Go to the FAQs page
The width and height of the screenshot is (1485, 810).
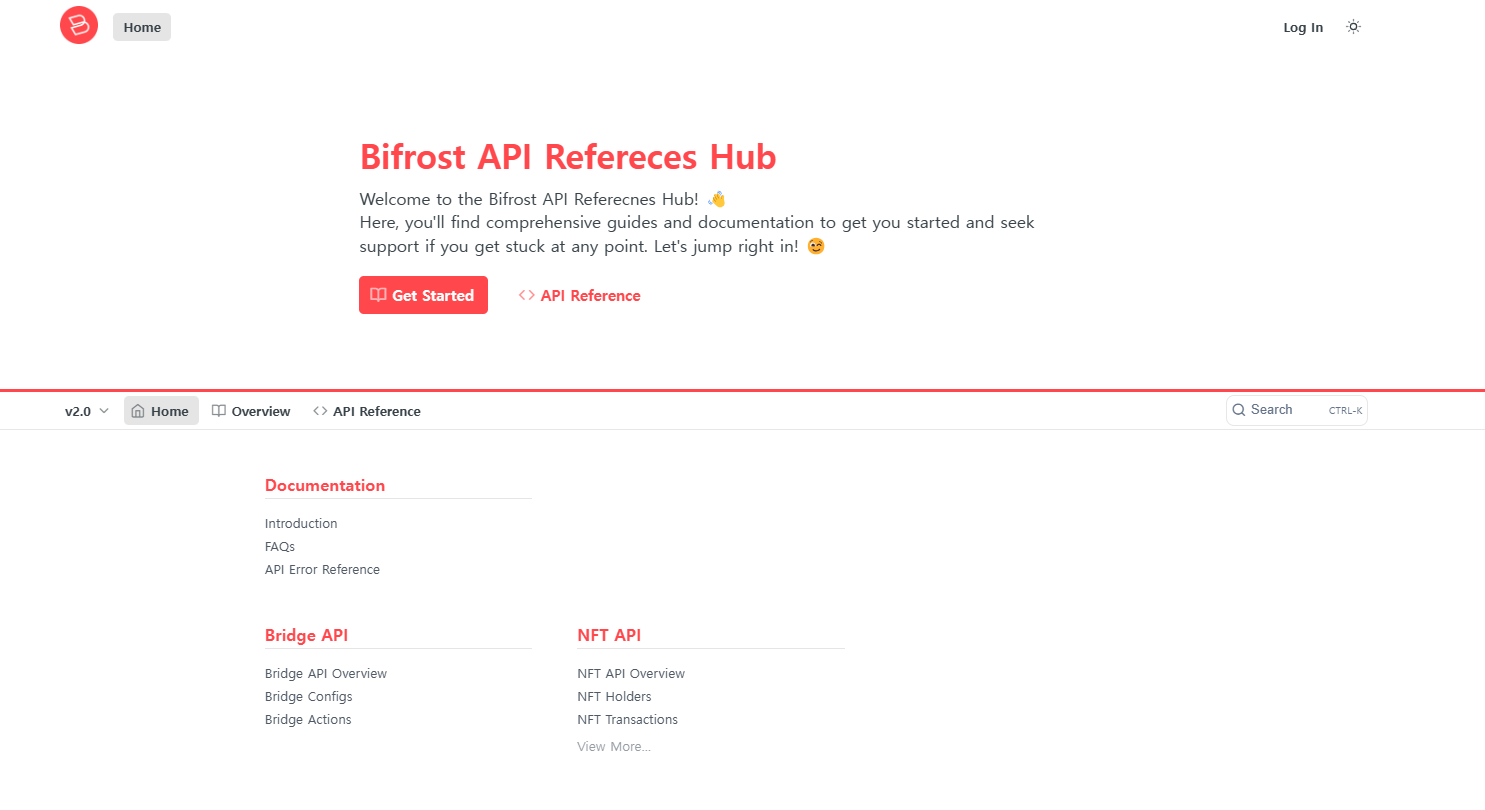280,547
